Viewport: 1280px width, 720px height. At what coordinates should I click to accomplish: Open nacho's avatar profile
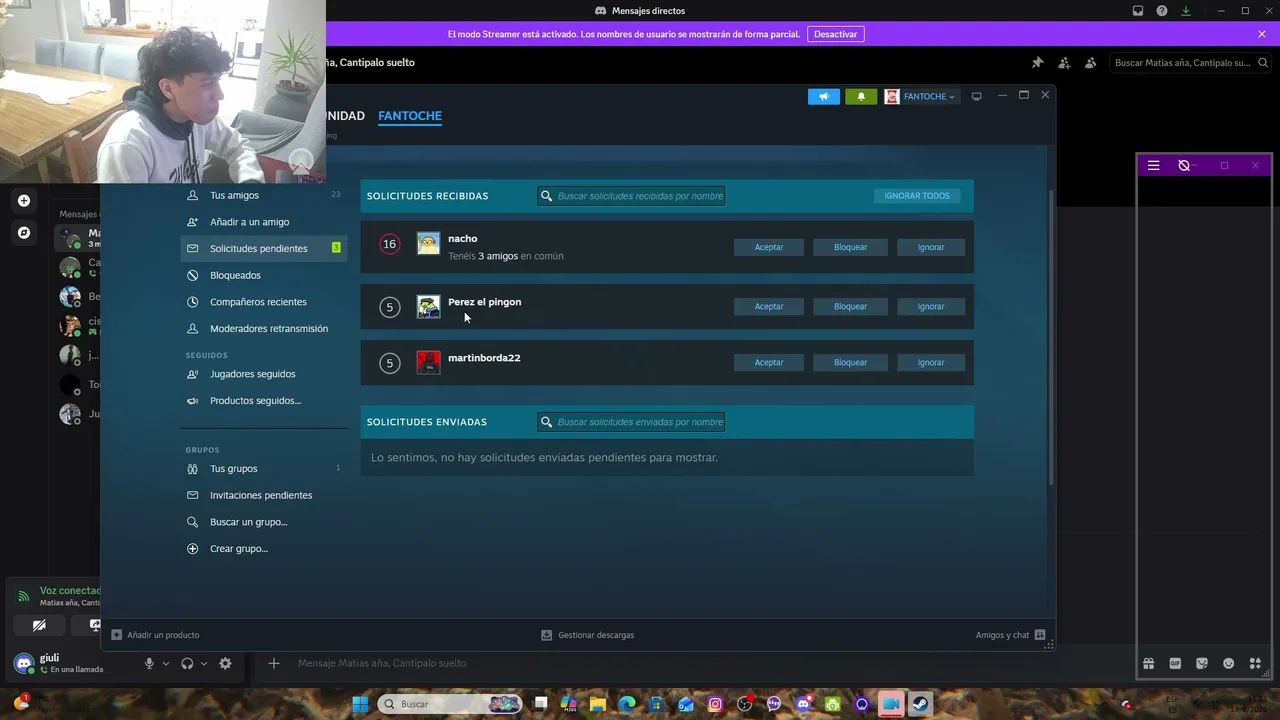(428, 244)
